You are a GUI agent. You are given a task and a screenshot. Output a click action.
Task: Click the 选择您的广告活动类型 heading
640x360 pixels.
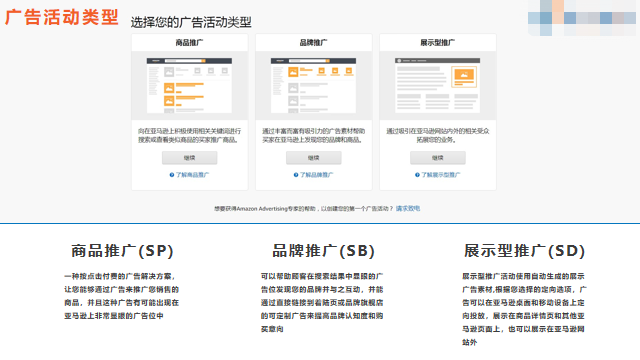coord(191,22)
